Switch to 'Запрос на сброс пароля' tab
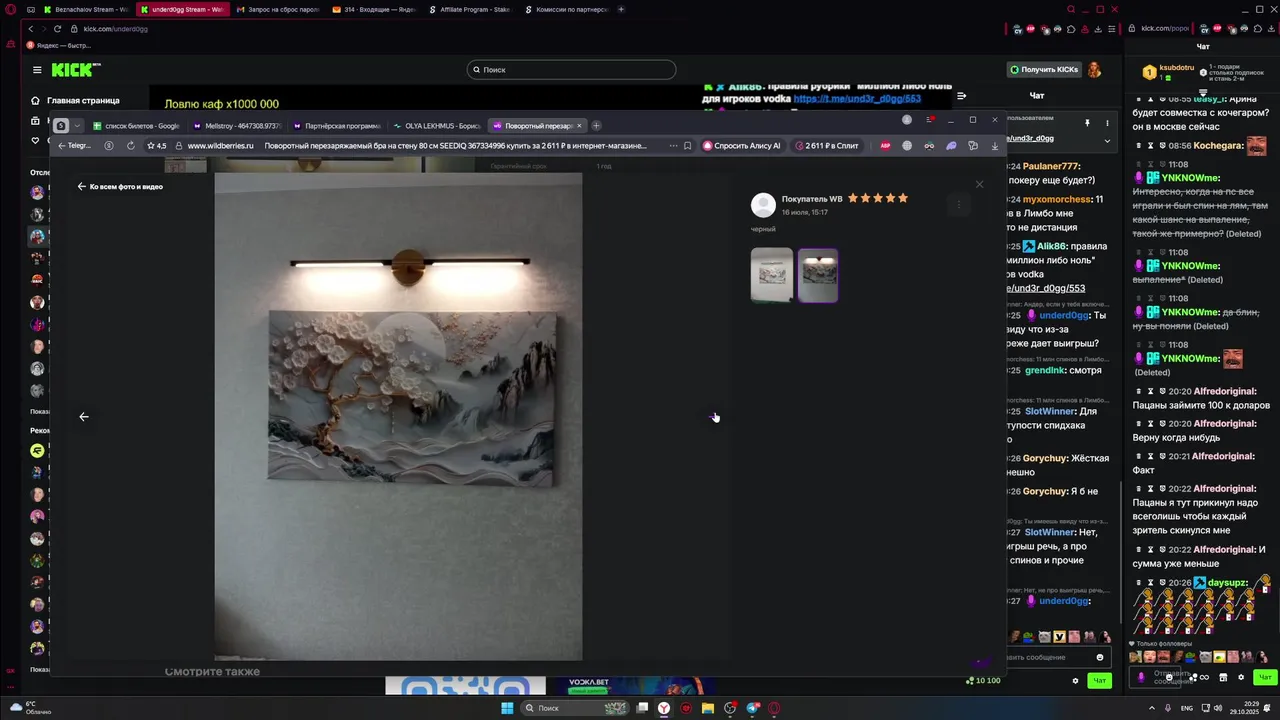This screenshot has height=720, width=1280. point(280,10)
